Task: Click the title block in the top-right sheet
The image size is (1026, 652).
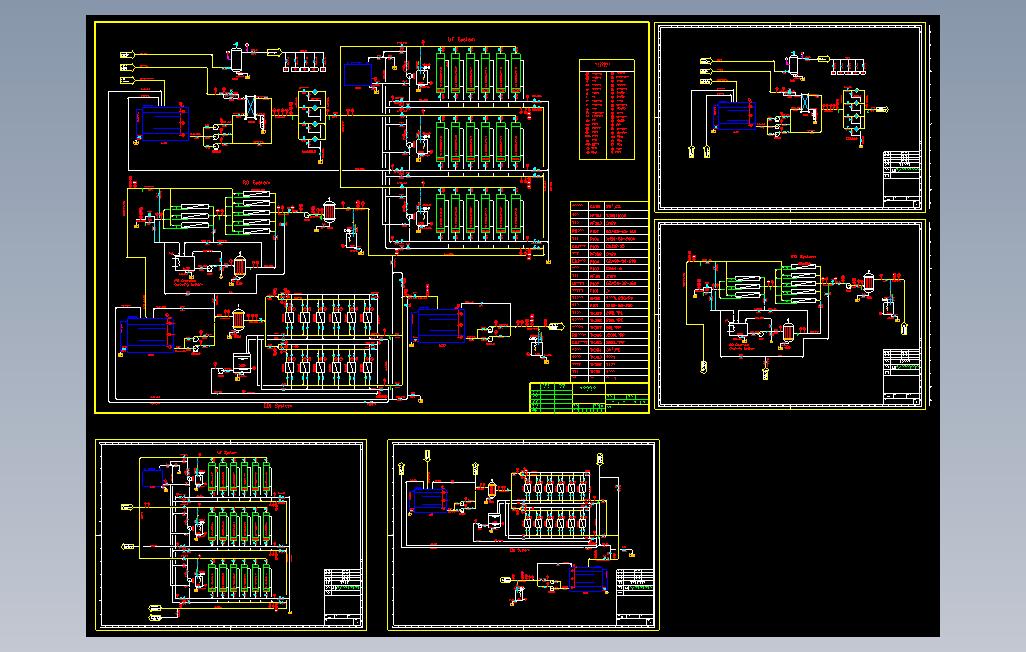Action: tap(902, 178)
